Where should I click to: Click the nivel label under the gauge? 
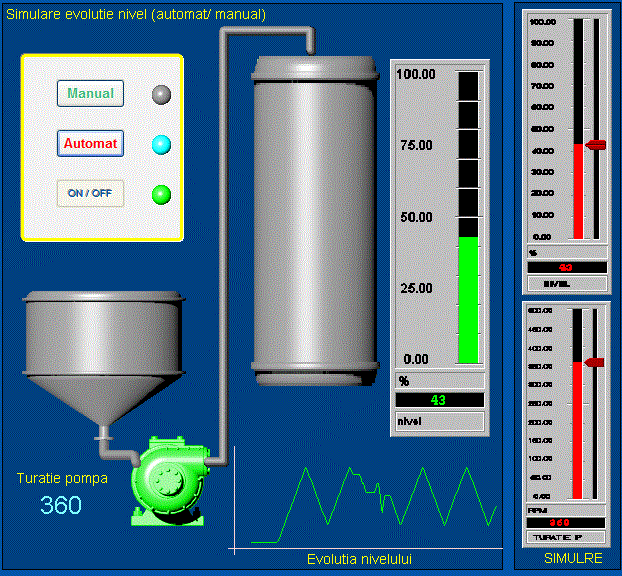point(439,422)
